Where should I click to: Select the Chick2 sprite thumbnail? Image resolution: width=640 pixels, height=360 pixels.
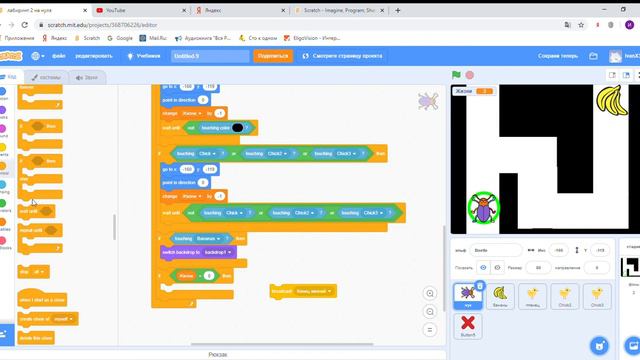pyautogui.click(x=564, y=296)
